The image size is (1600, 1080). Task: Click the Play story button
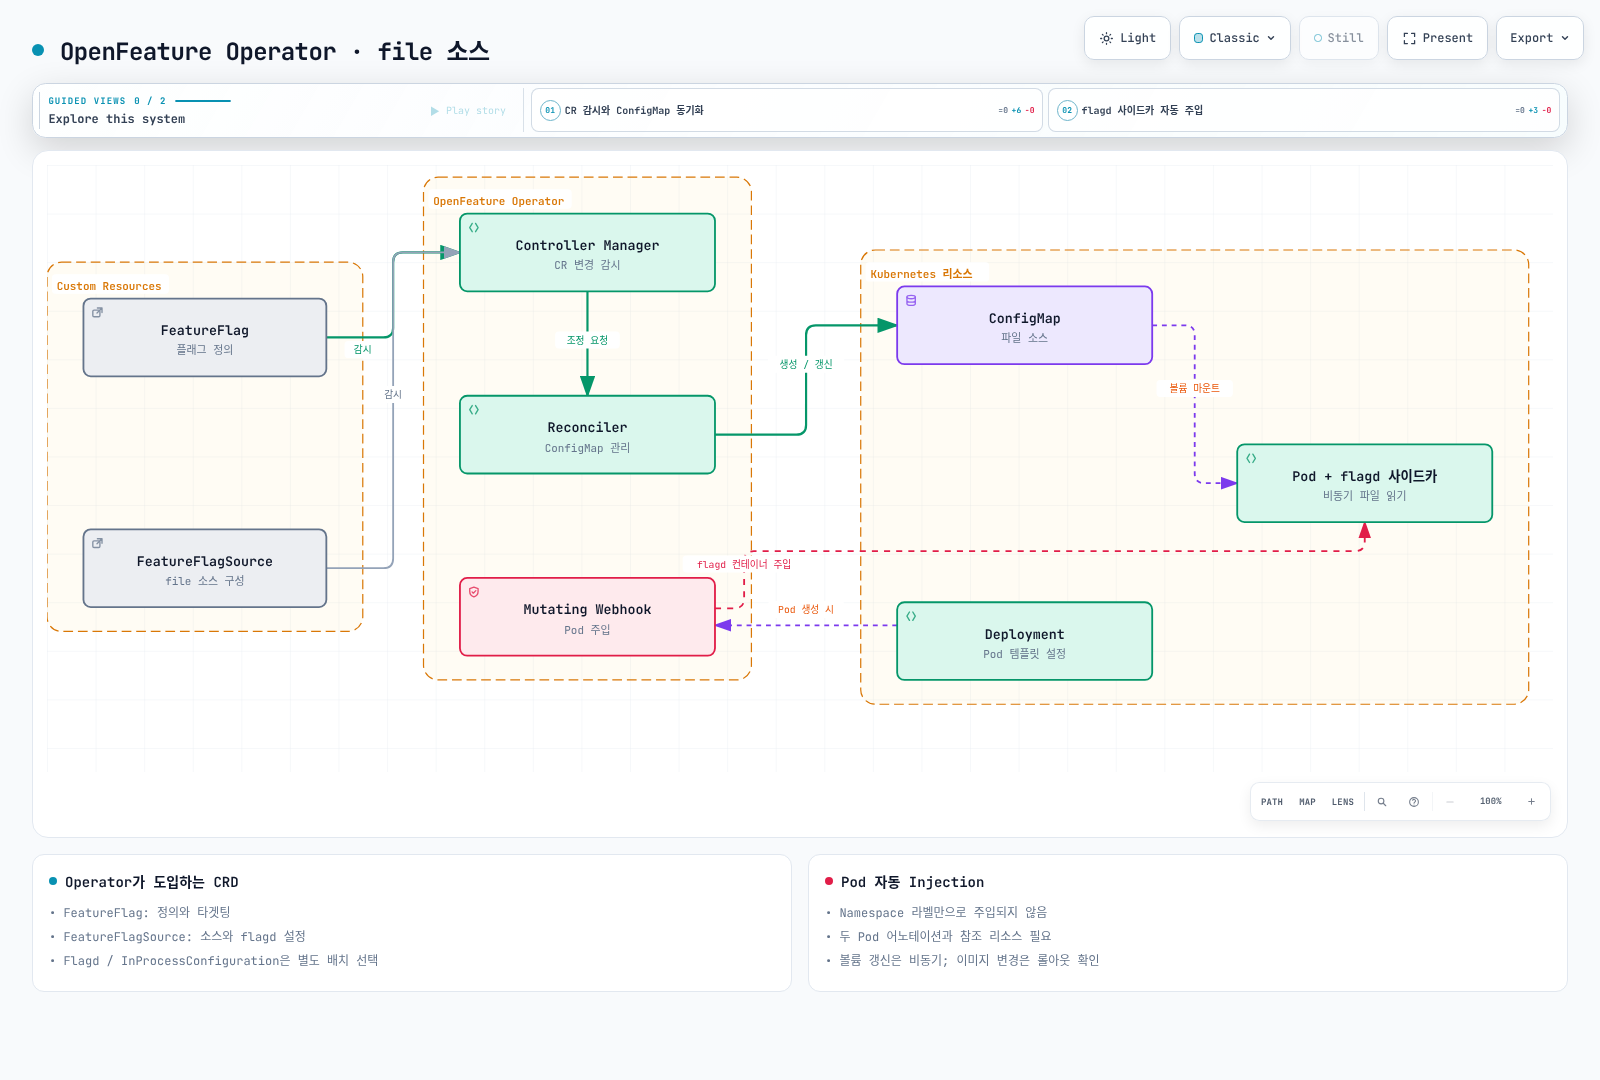tap(468, 111)
